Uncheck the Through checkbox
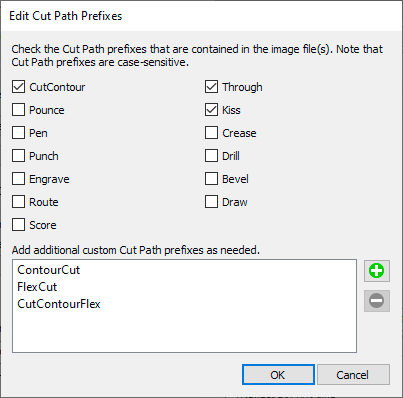 pos(211,87)
